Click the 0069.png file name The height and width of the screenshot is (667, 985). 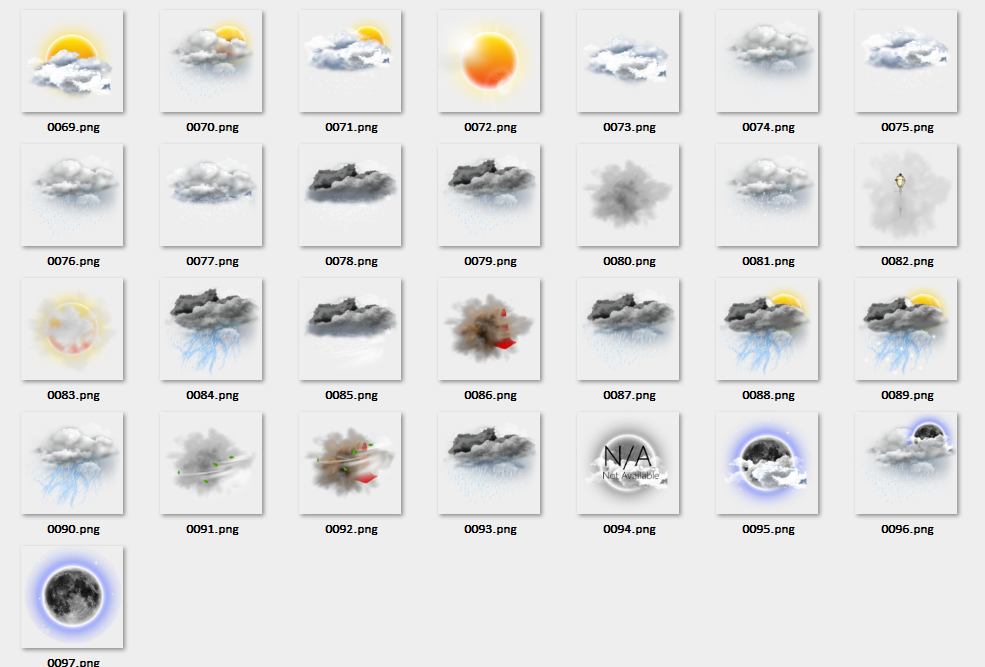[x=73, y=127]
